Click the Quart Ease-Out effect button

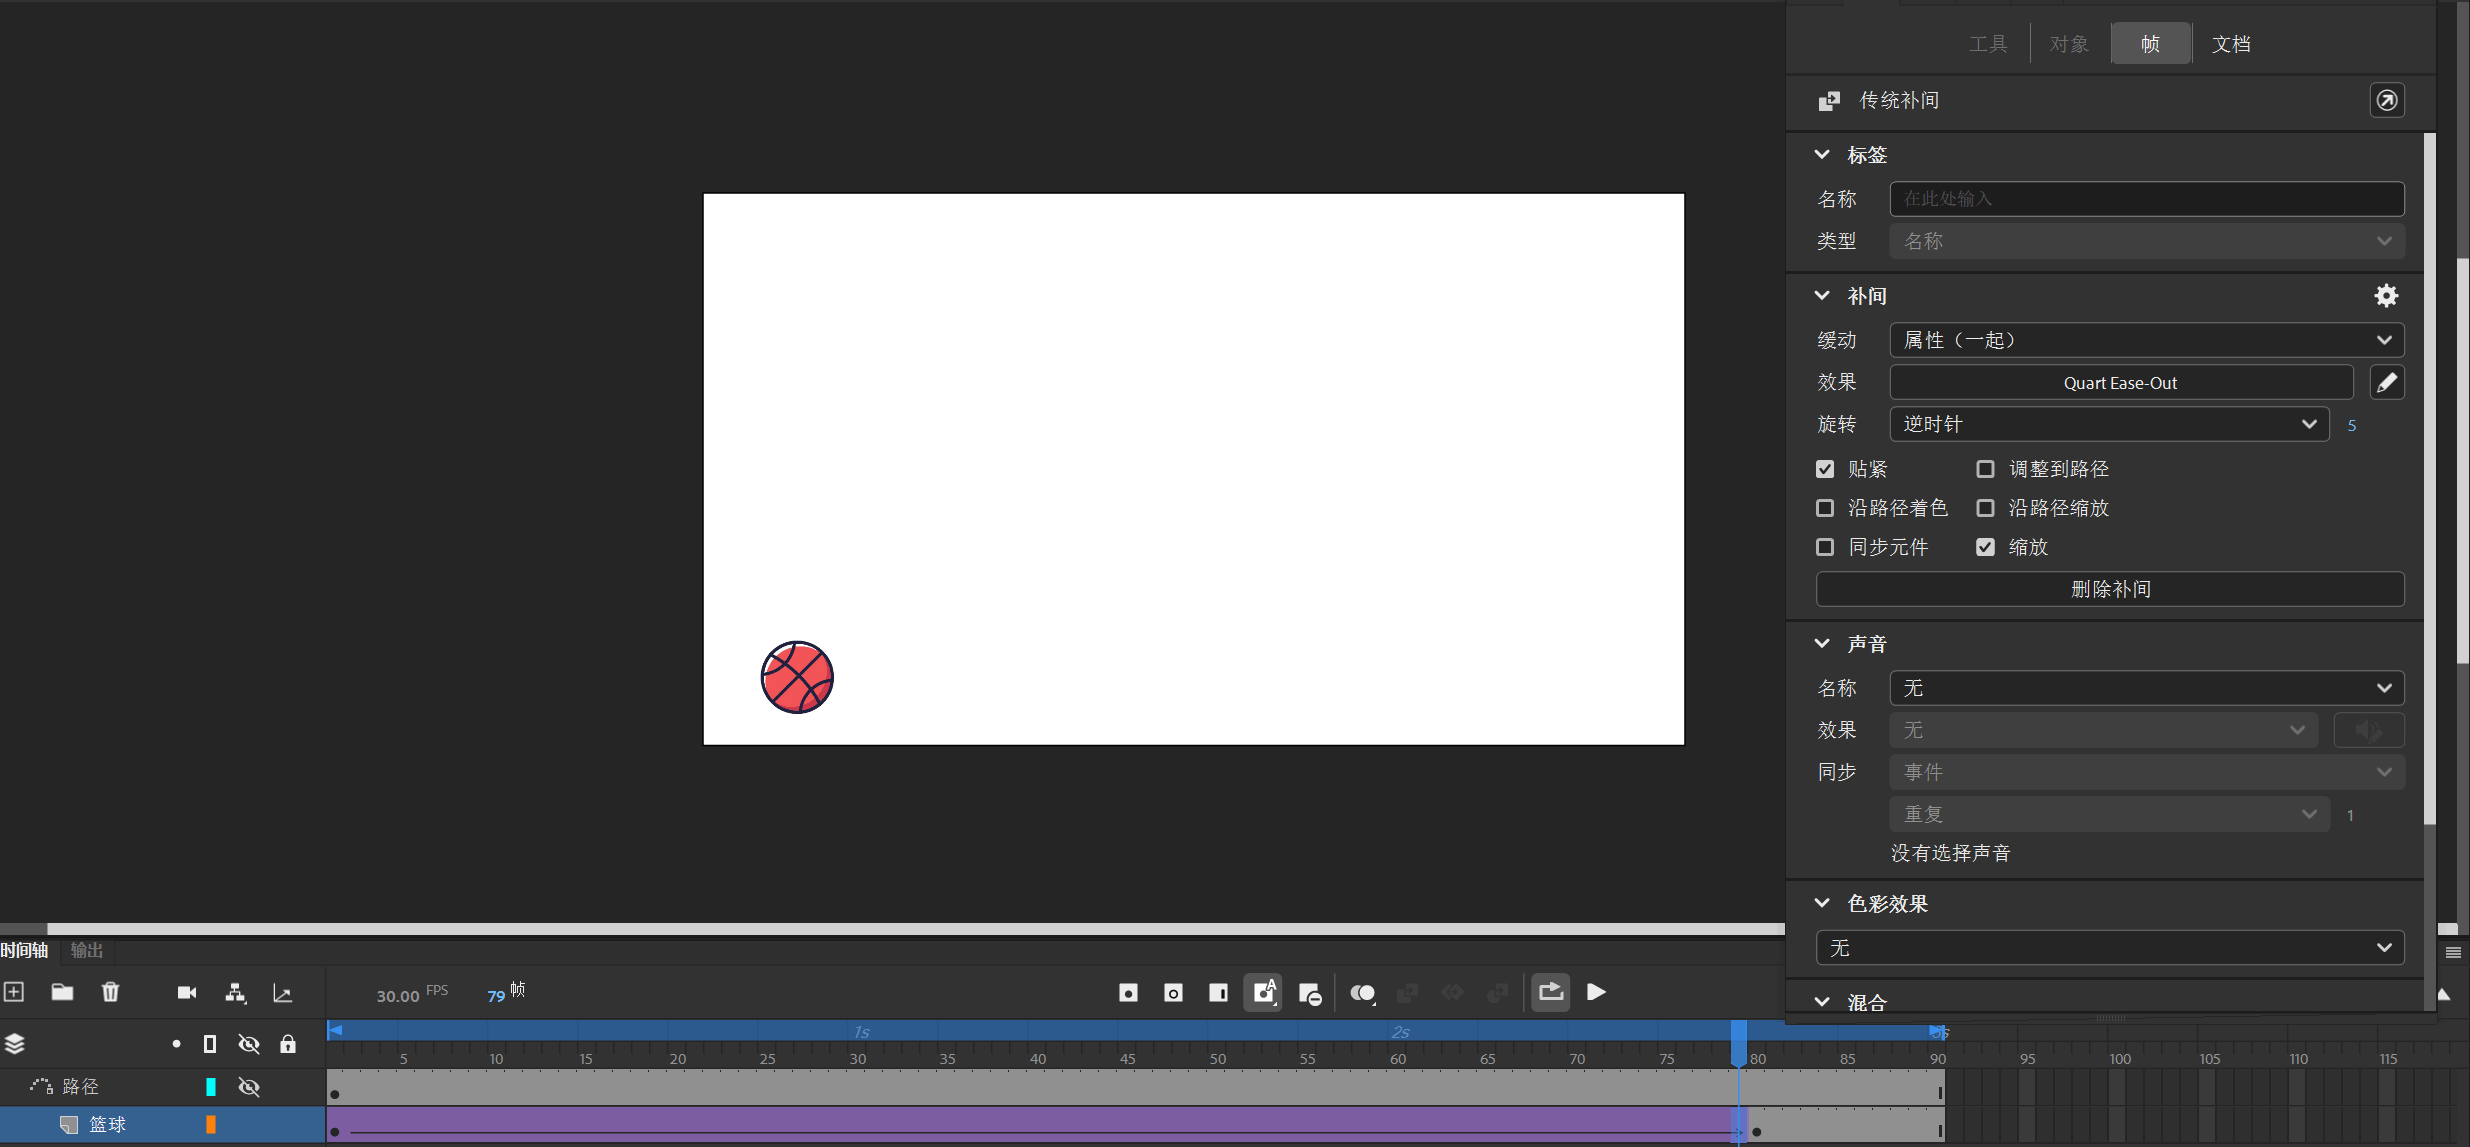pos(2121,382)
